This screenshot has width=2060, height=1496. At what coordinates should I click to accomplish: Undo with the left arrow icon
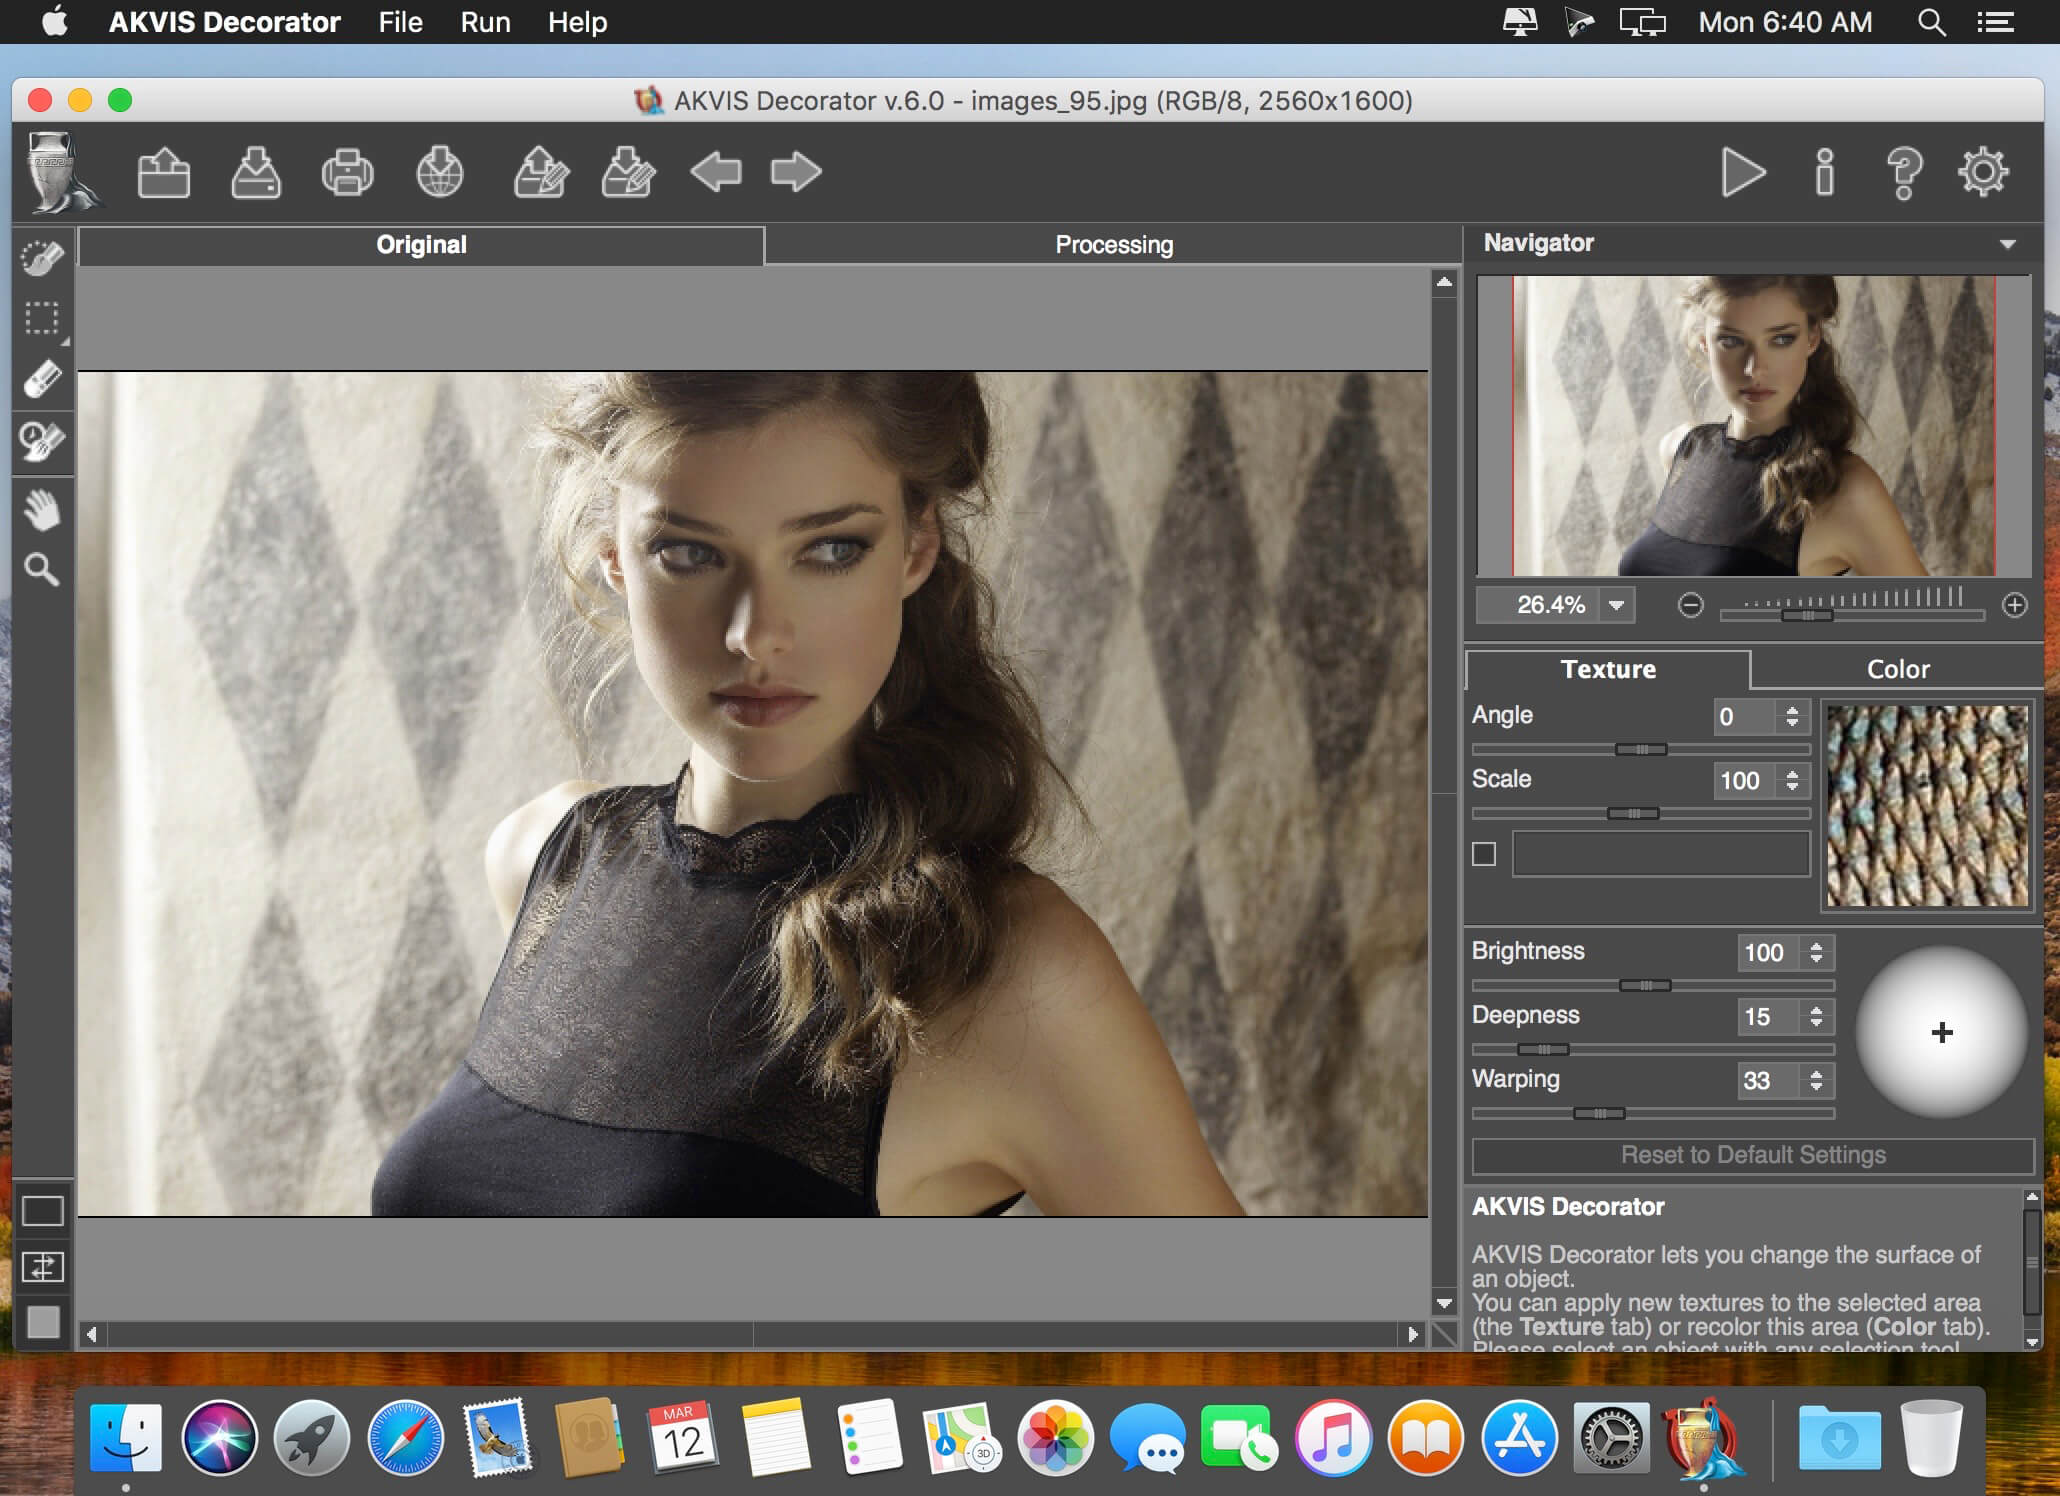pos(716,172)
